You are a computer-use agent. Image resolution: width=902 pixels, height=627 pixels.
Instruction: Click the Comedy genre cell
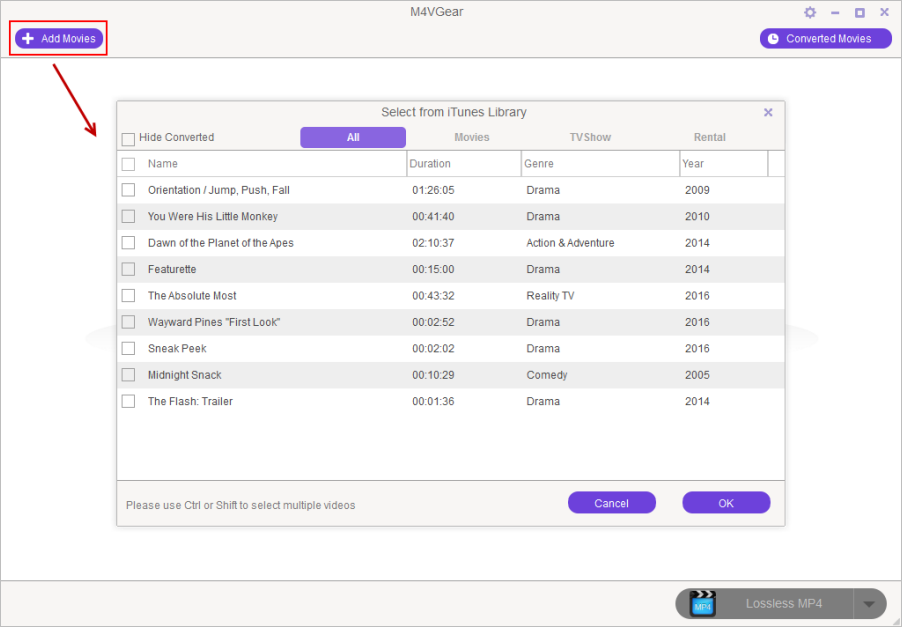546,375
